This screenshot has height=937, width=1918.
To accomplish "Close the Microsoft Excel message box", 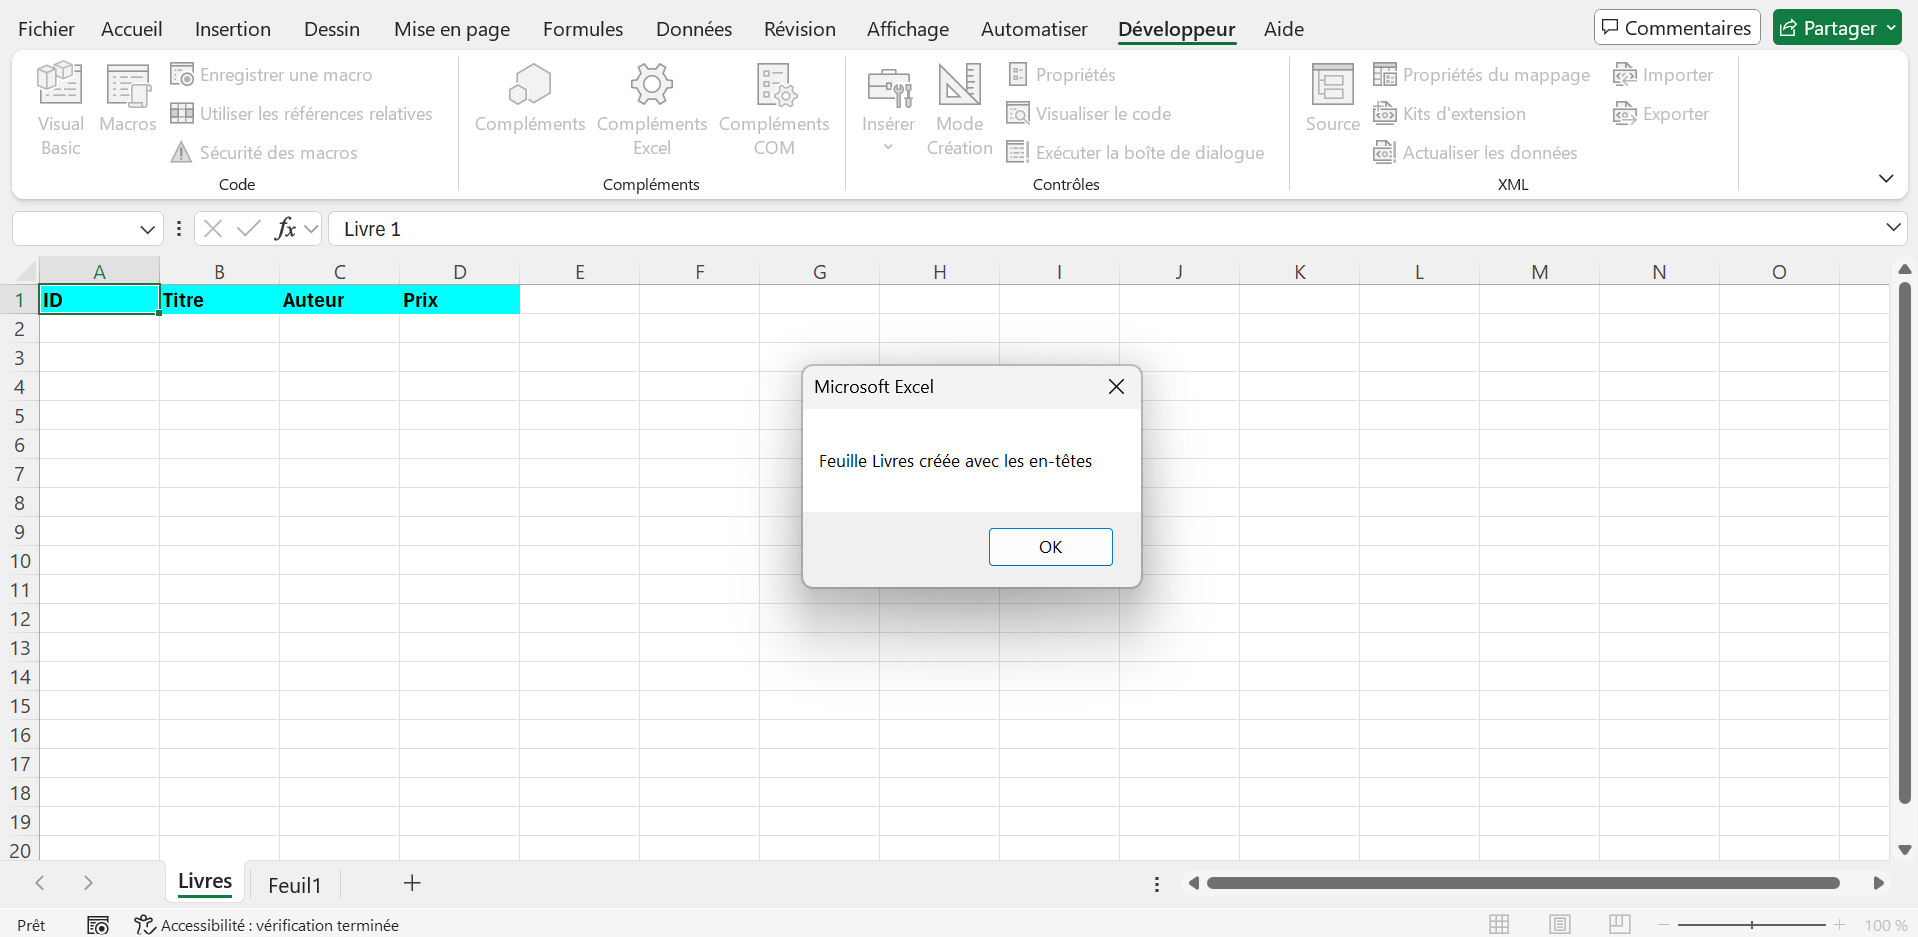I will [1116, 387].
